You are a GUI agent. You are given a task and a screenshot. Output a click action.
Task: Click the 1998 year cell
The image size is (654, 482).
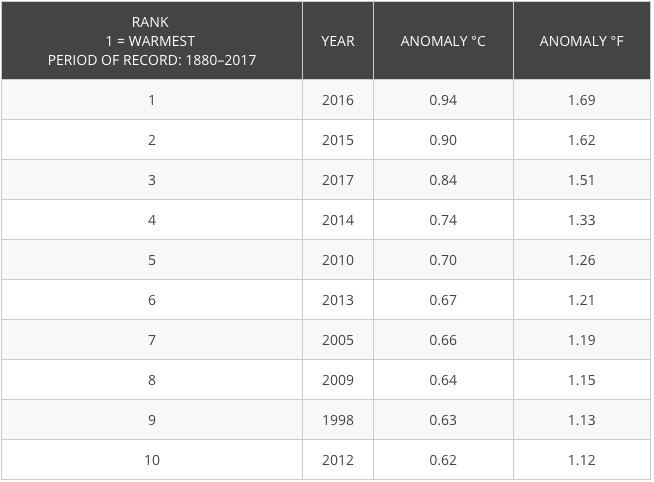(x=338, y=420)
